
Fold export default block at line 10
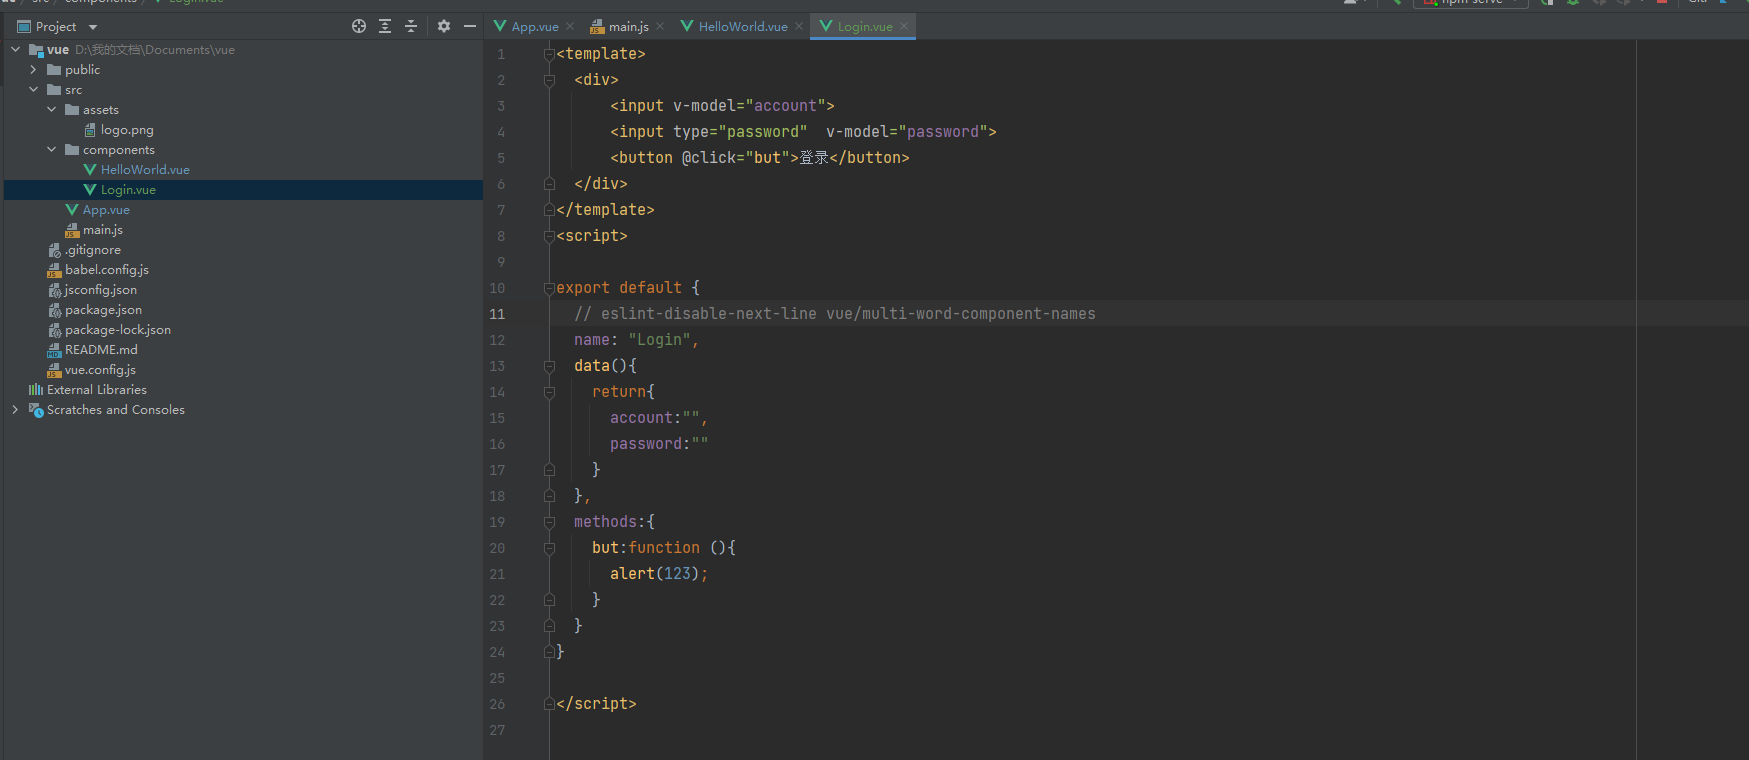pyautogui.click(x=549, y=288)
